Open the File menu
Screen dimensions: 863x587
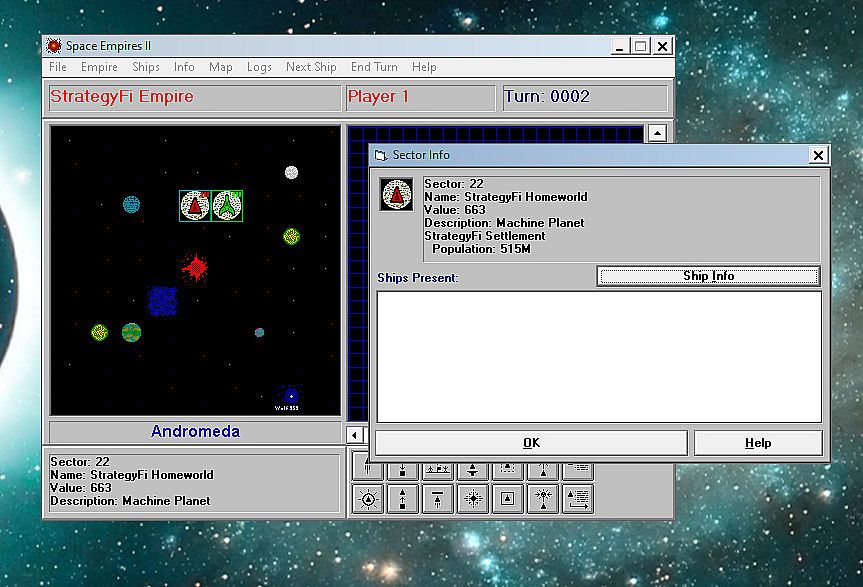(58, 67)
